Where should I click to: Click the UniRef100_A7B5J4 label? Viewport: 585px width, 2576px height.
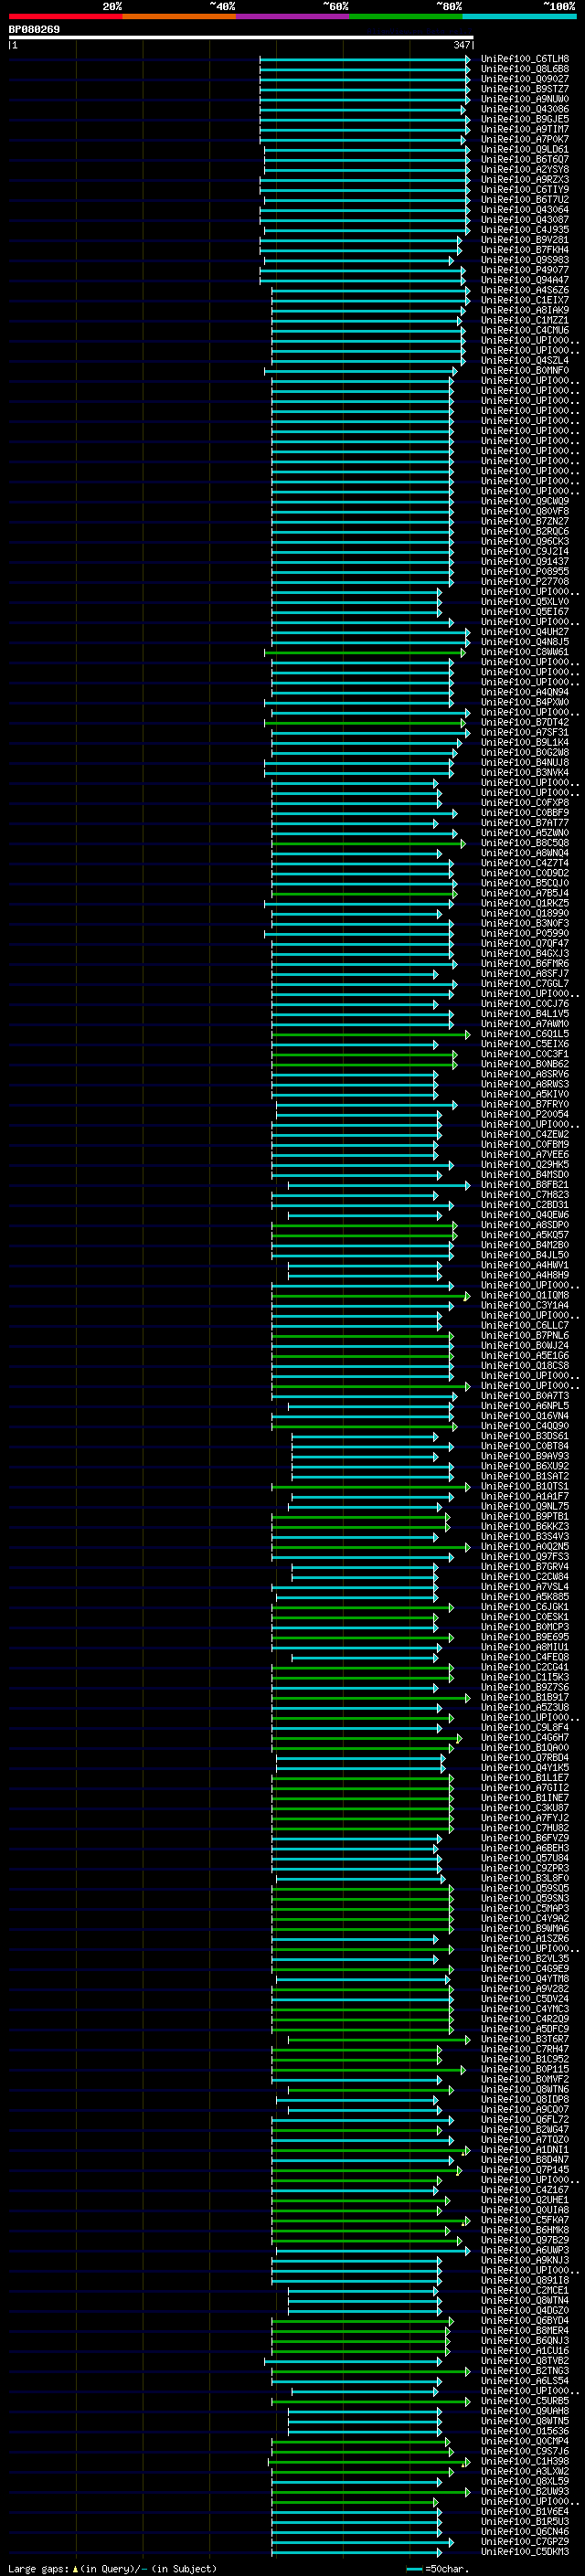(x=525, y=893)
